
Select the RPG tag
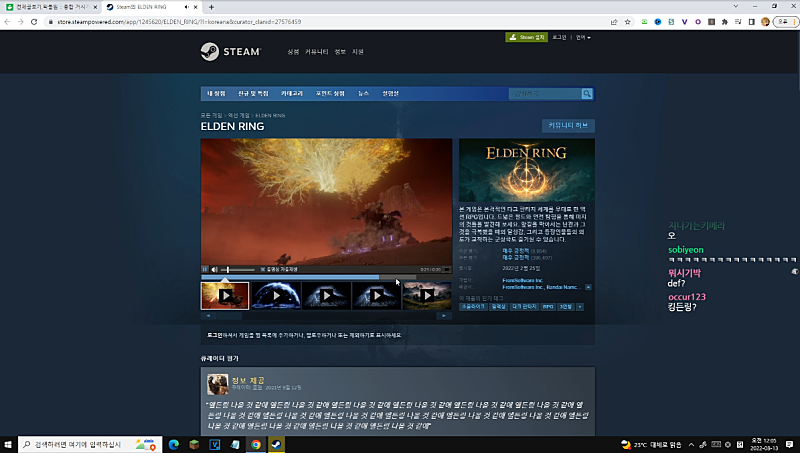547,307
